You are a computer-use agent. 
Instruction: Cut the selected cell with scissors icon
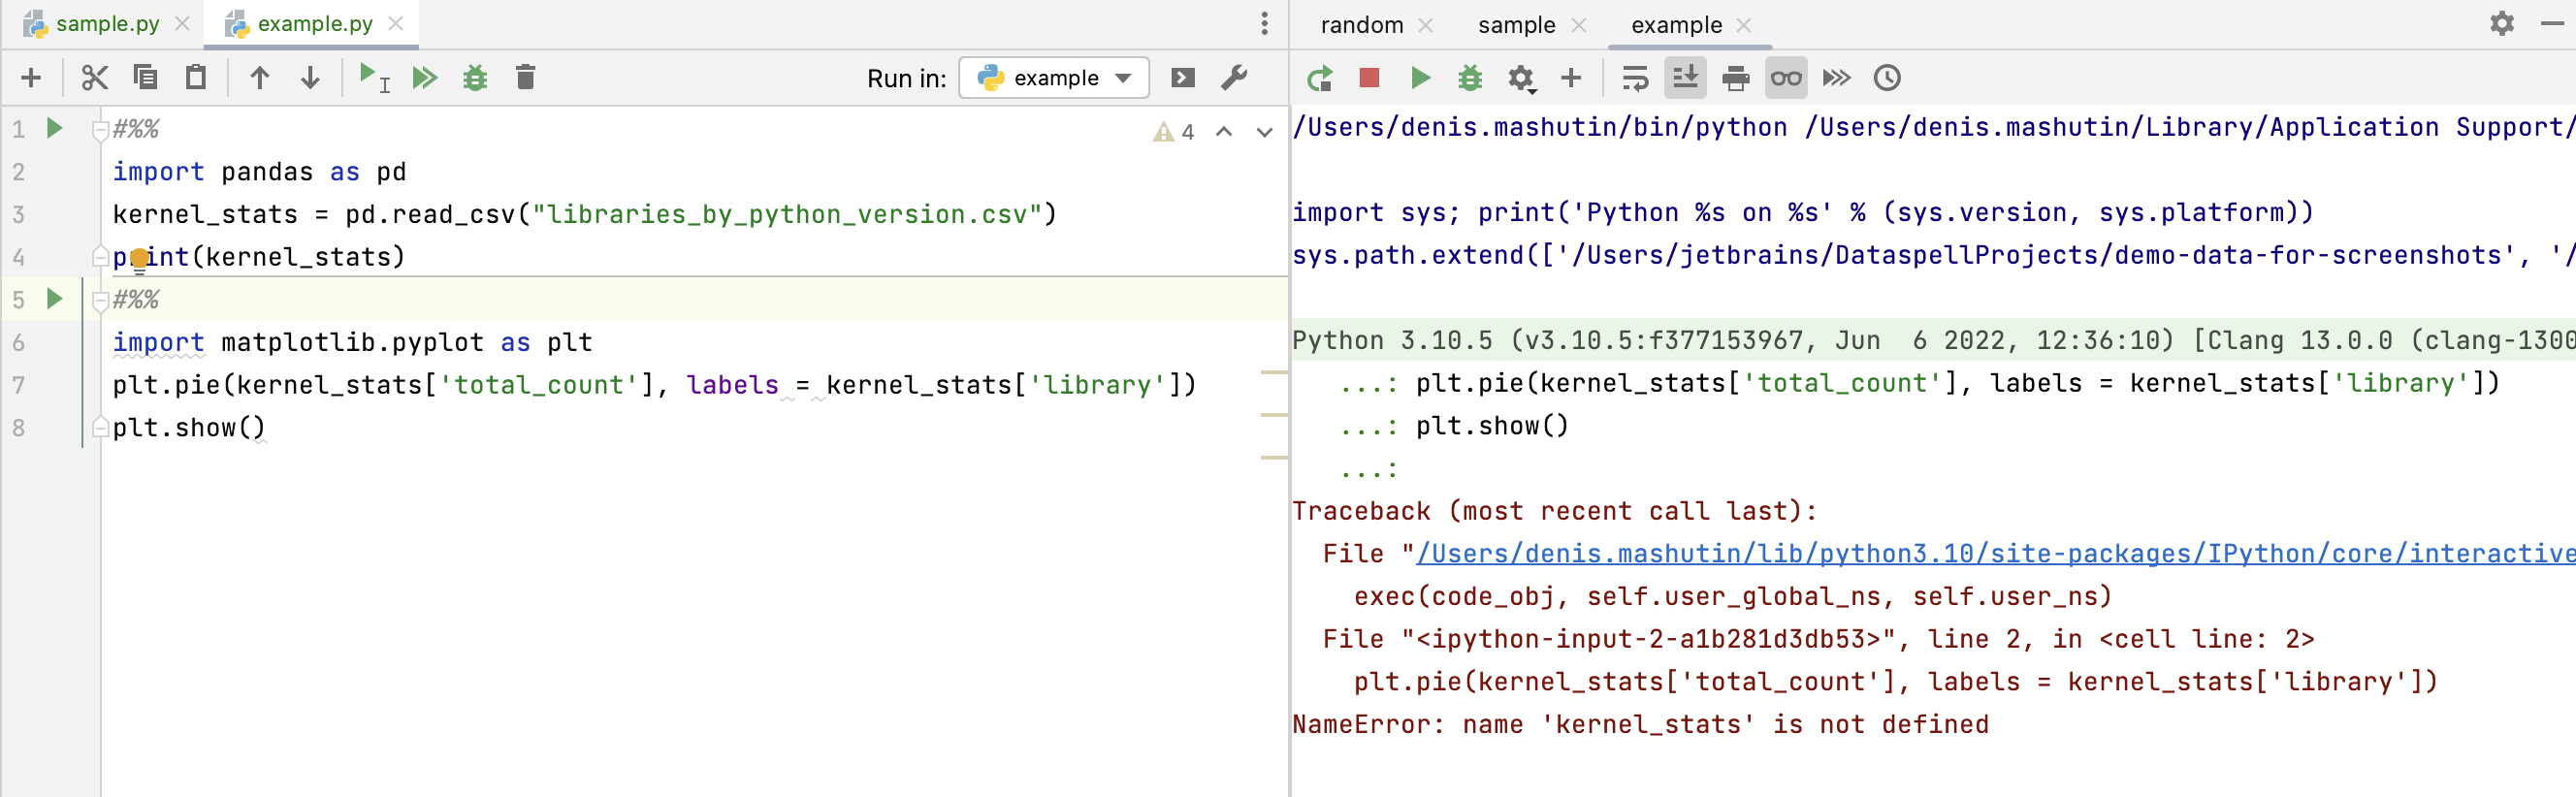[94, 78]
